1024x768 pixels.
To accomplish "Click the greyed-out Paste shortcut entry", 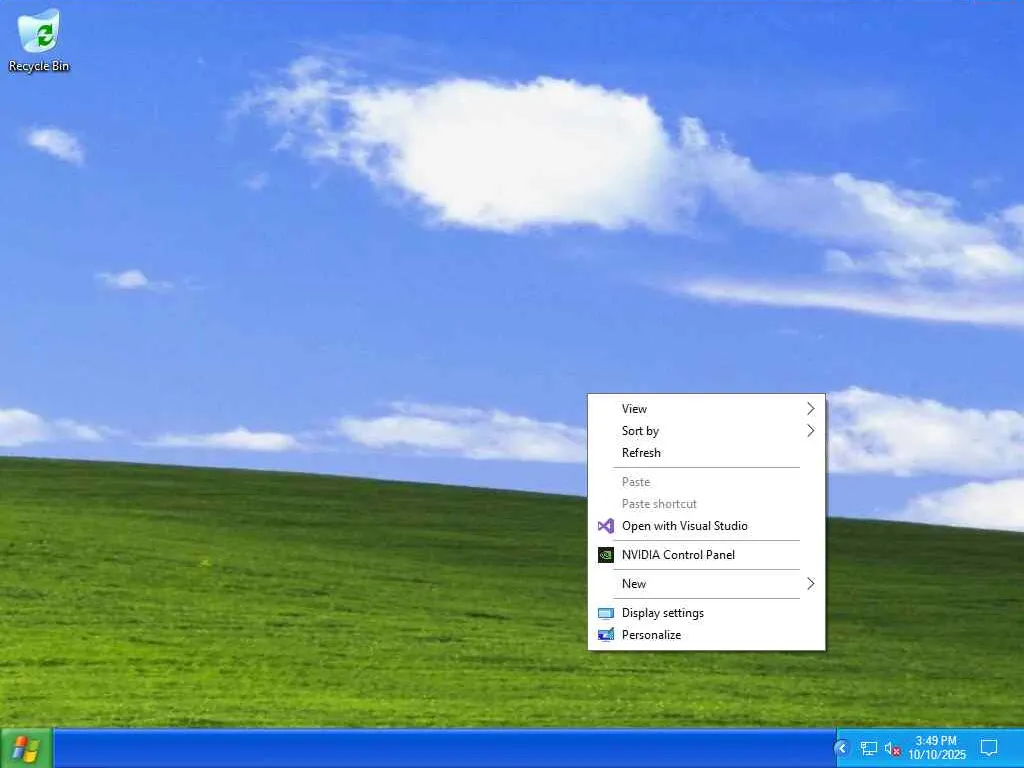I will [707, 504].
